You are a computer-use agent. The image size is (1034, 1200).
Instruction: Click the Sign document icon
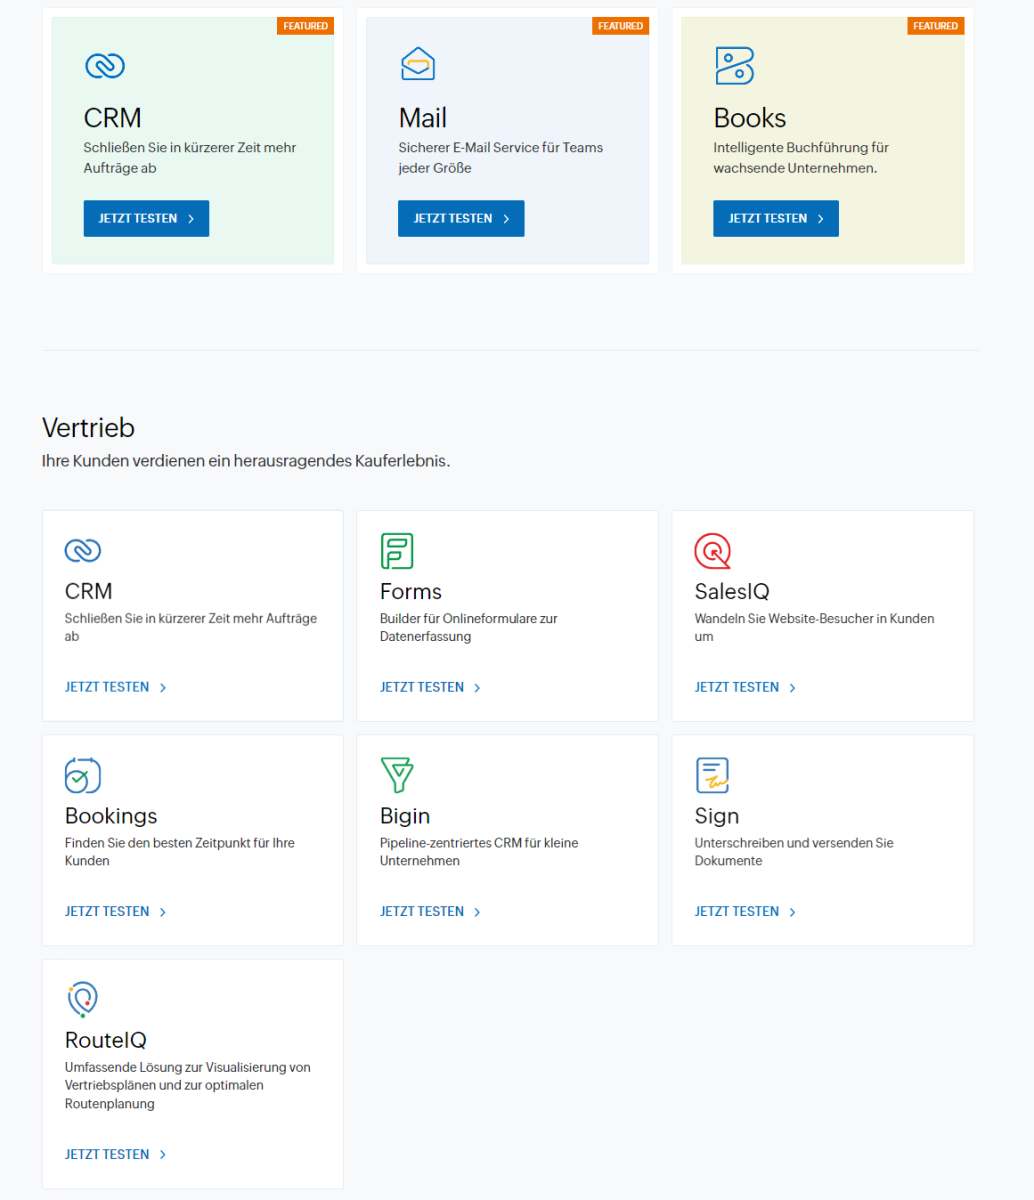point(712,776)
